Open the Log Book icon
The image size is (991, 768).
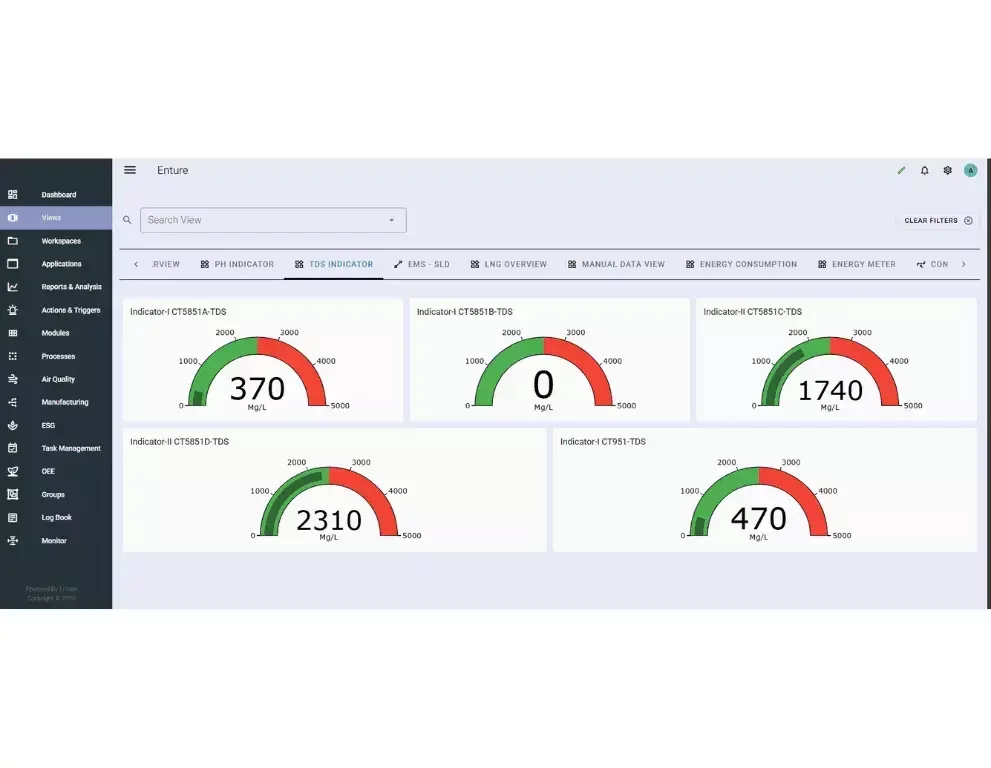tap(13, 517)
